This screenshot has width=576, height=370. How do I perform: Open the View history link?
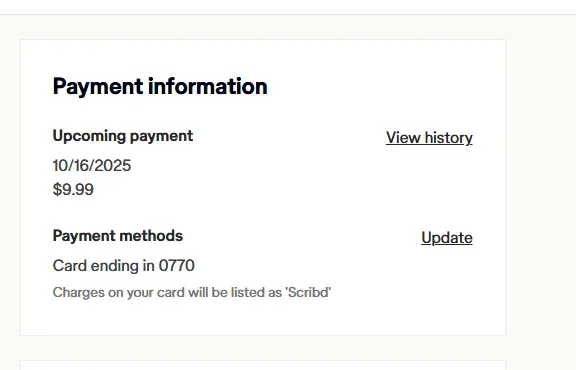pos(429,138)
